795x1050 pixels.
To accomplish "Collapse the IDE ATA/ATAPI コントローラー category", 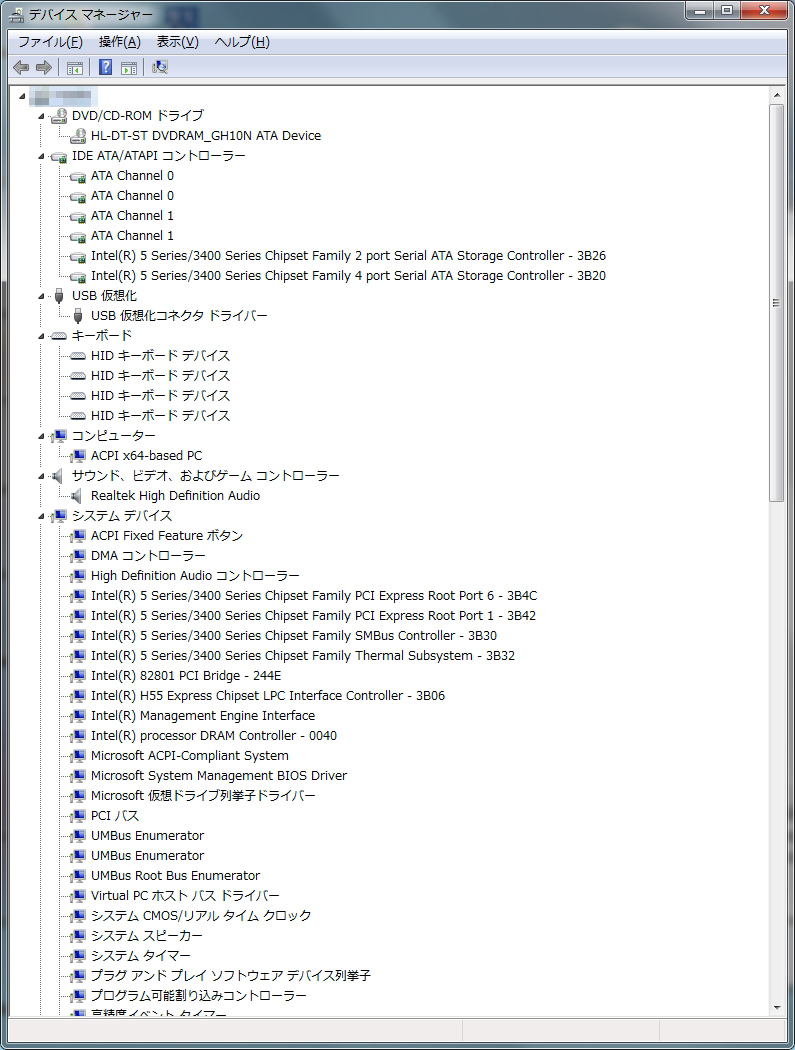I will click(42, 157).
